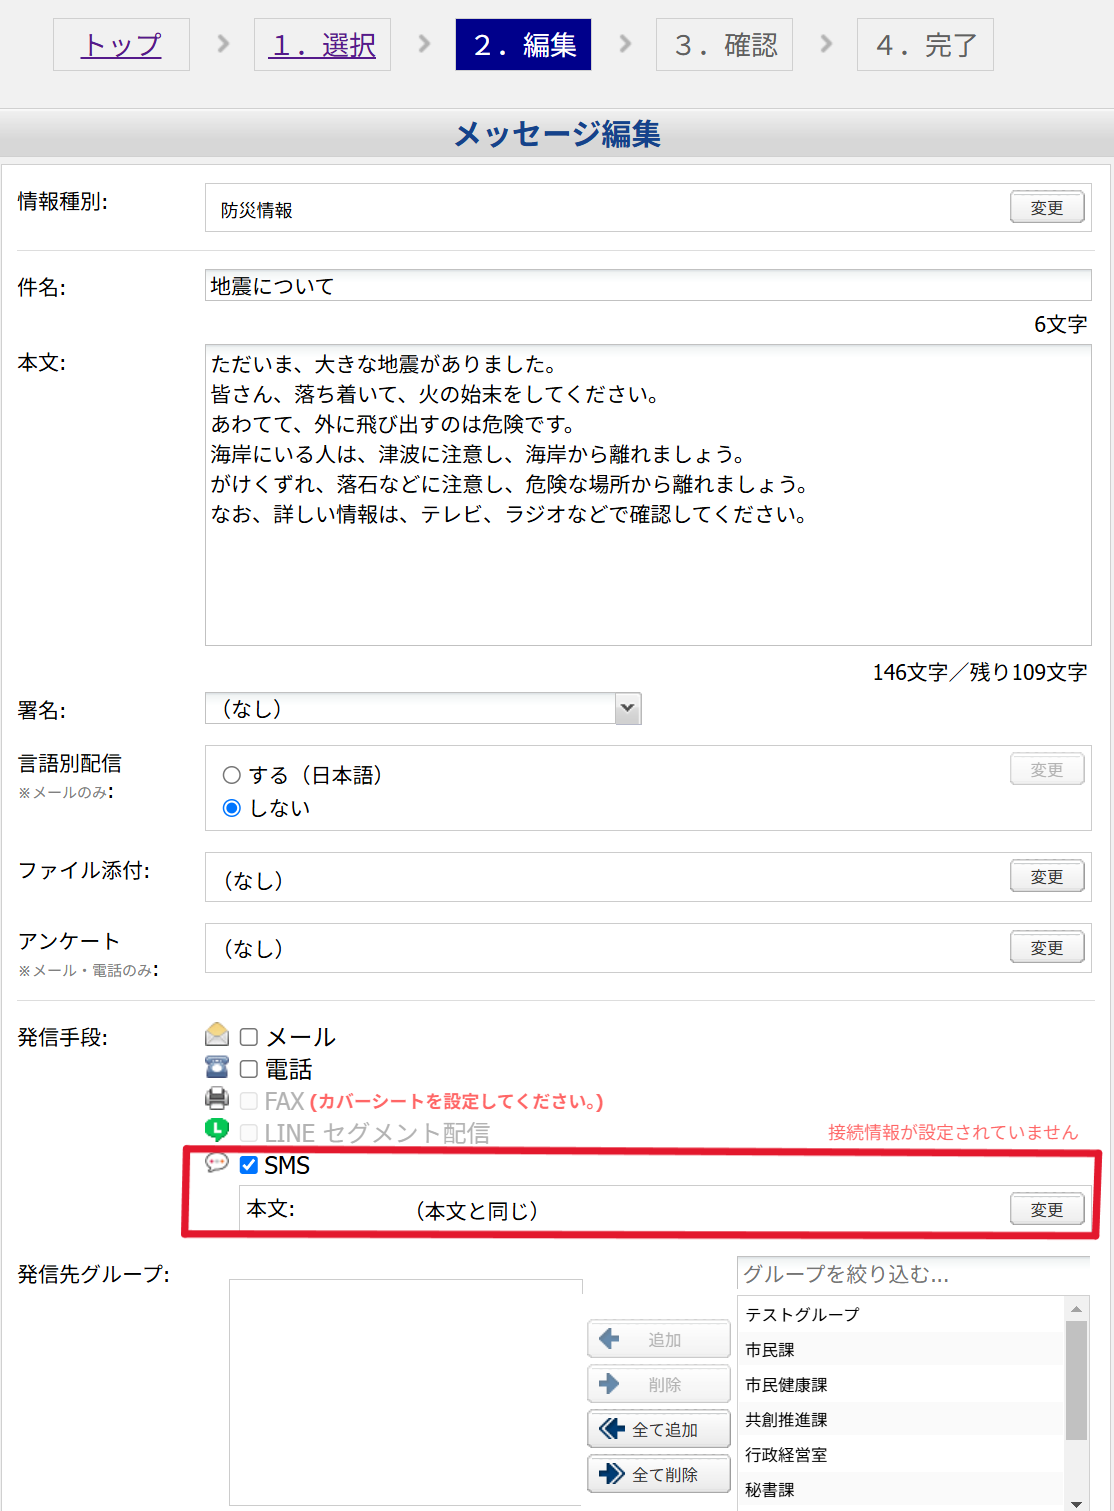
Task: Click the 件名 subject input field
Action: point(648,286)
